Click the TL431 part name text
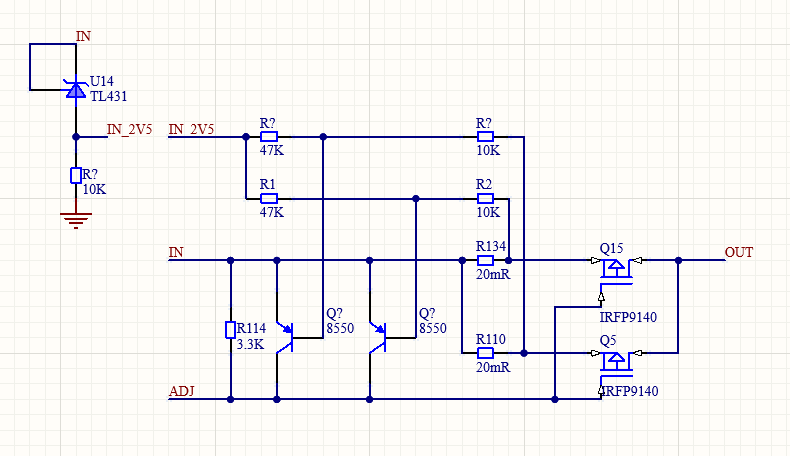 coord(108,96)
